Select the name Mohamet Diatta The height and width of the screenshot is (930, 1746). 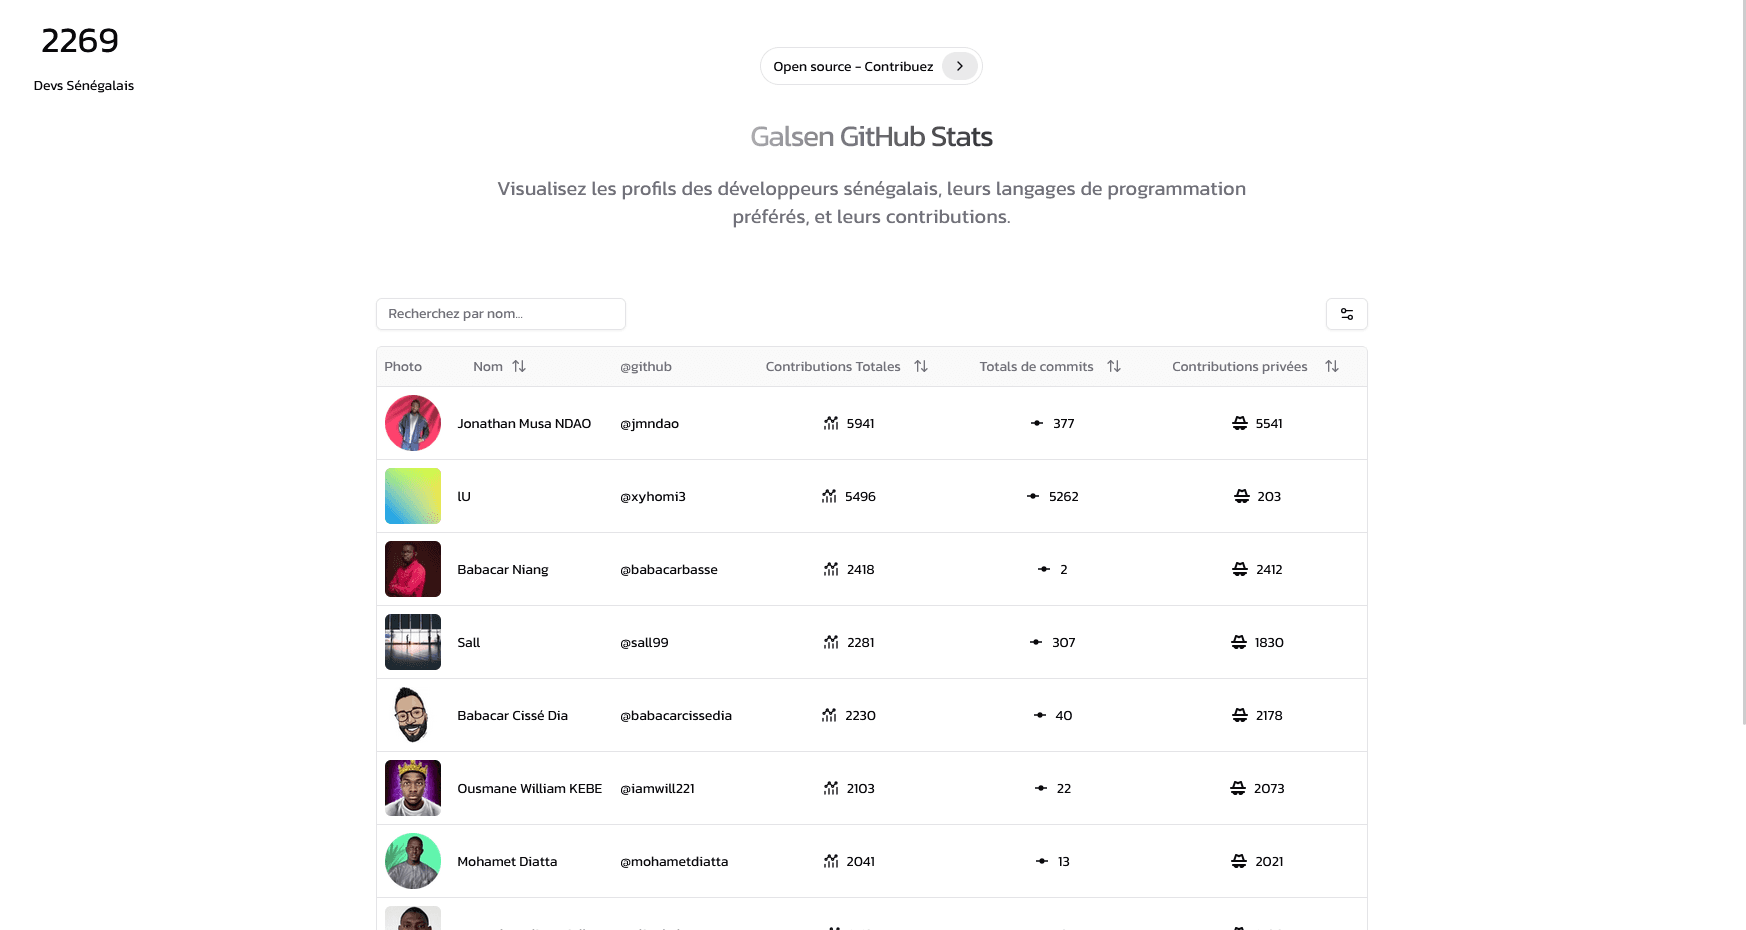(x=507, y=862)
